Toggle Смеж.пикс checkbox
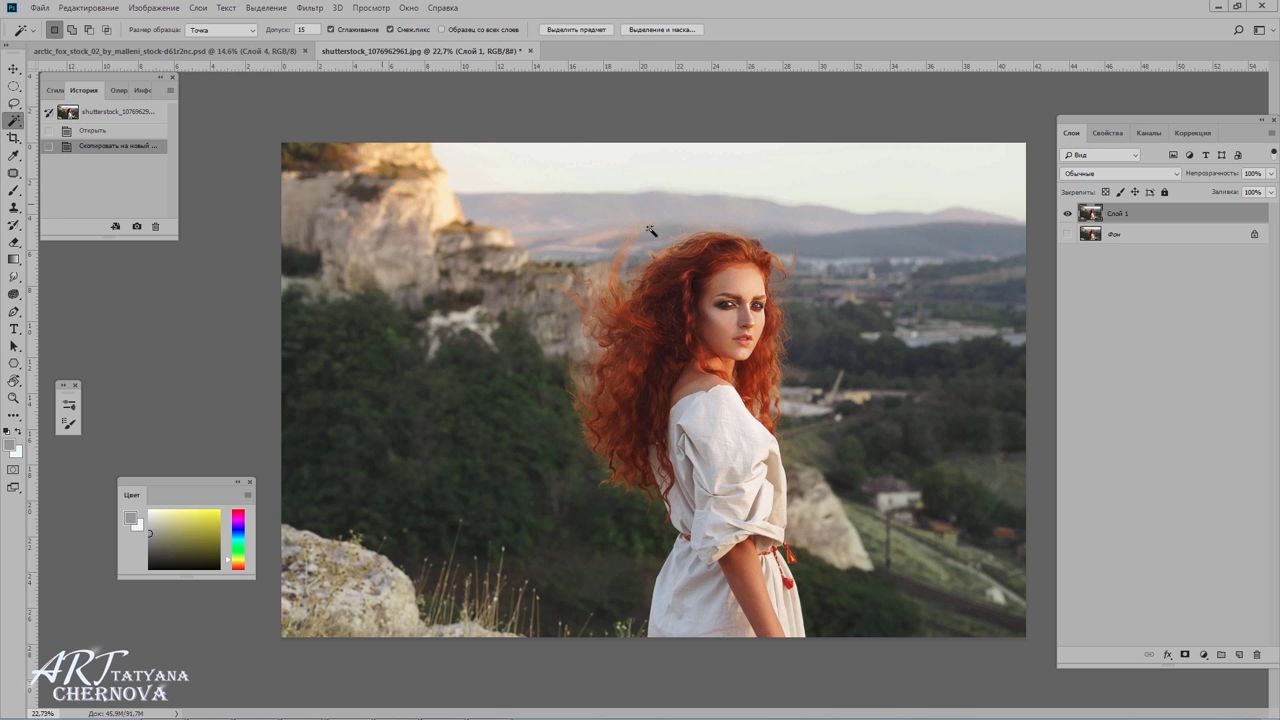 coord(389,30)
